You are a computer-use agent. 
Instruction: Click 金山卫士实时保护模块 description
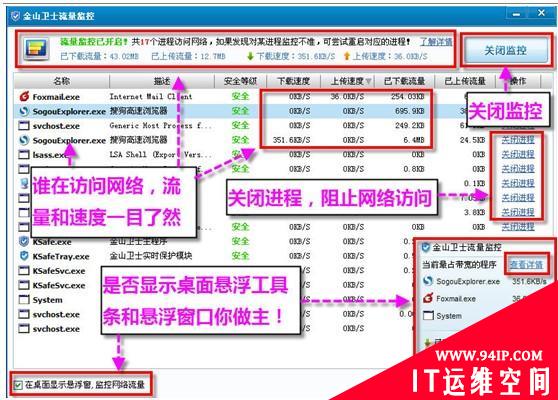point(151,256)
